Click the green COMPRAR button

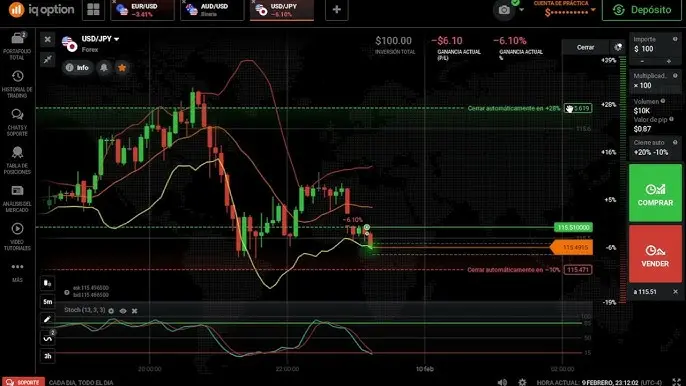(x=655, y=193)
